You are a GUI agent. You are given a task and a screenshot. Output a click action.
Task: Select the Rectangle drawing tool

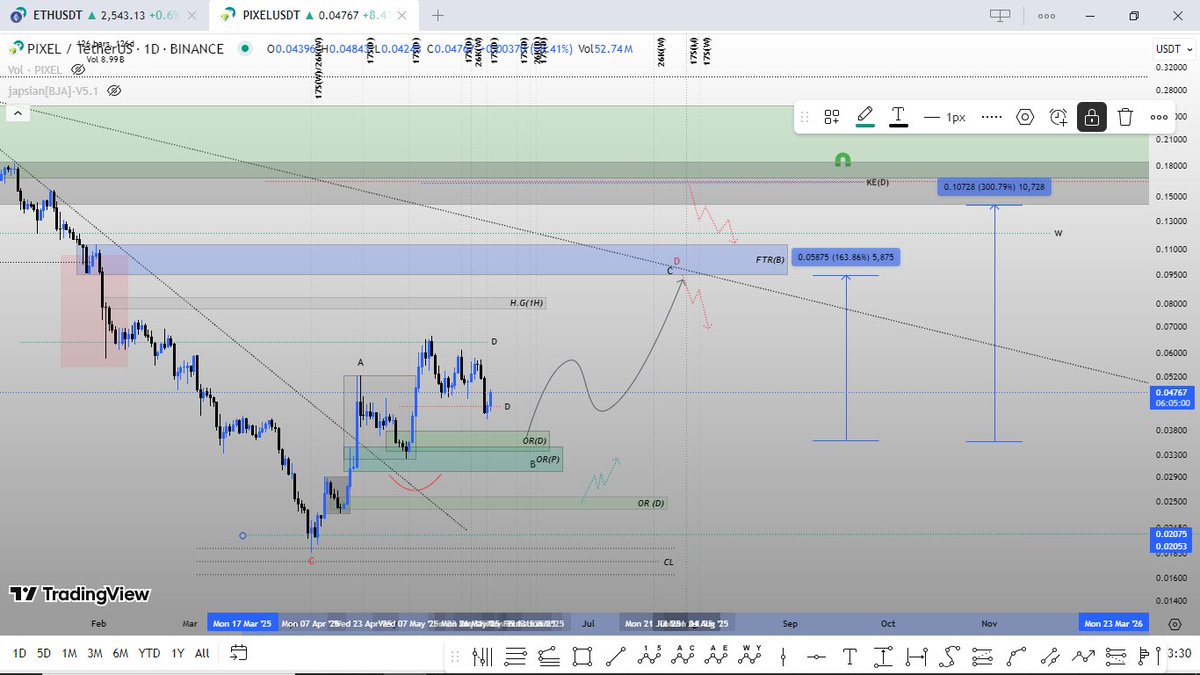click(x=582, y=656)
